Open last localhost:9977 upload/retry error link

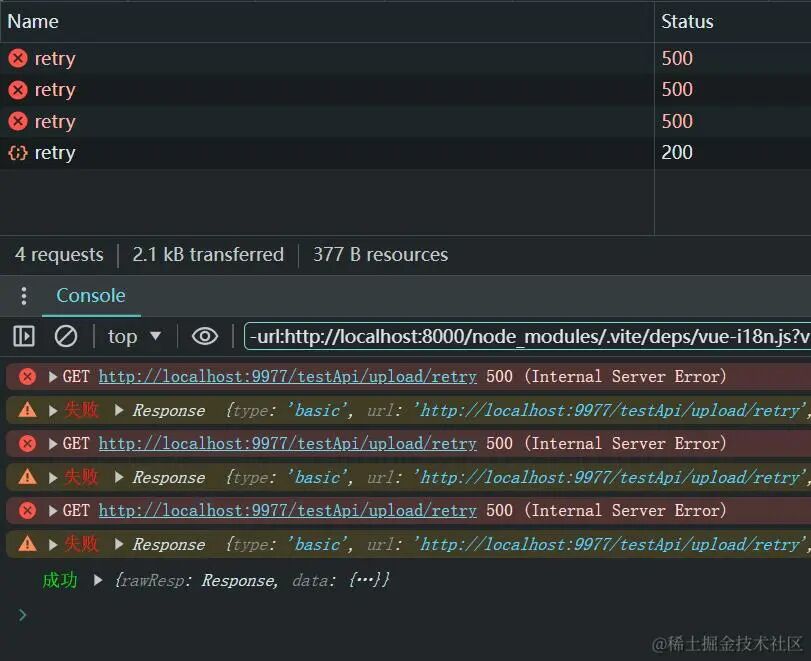click(x=287, y=510)
